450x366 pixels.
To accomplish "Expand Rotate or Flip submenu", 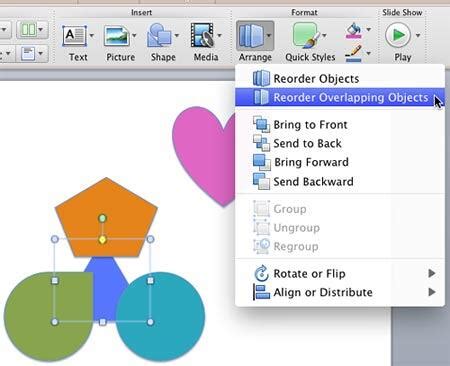I will [340, 274].
